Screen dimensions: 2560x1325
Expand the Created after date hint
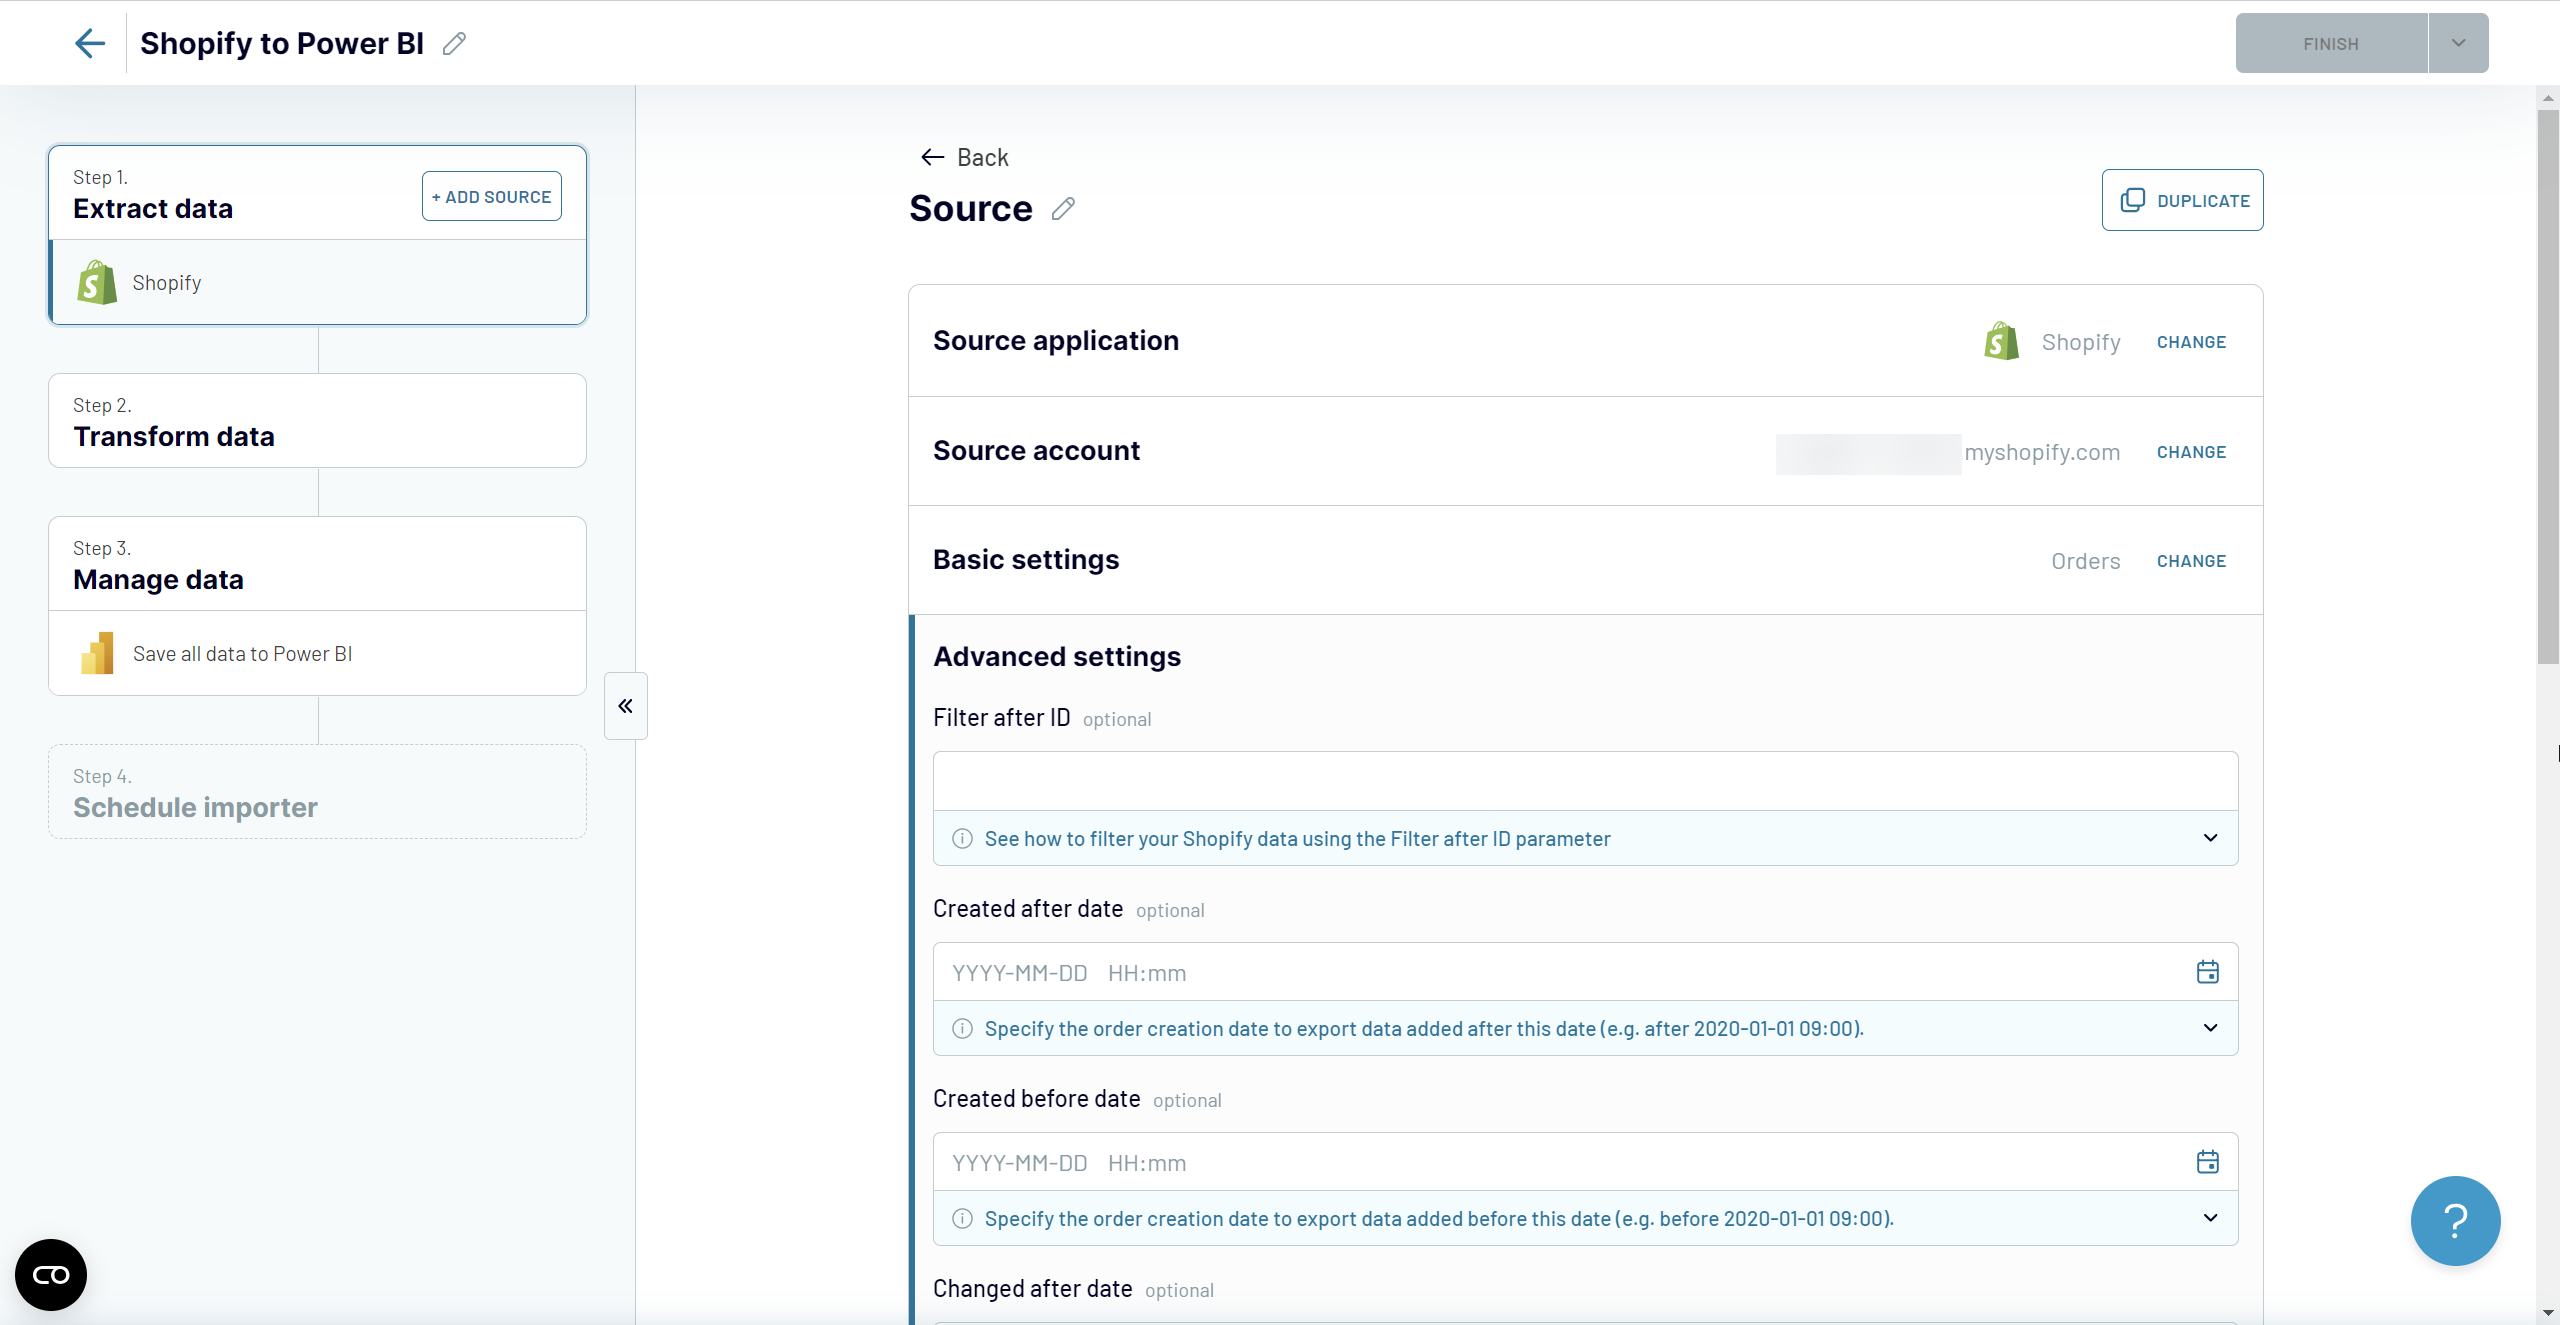click(2211, 1028)
